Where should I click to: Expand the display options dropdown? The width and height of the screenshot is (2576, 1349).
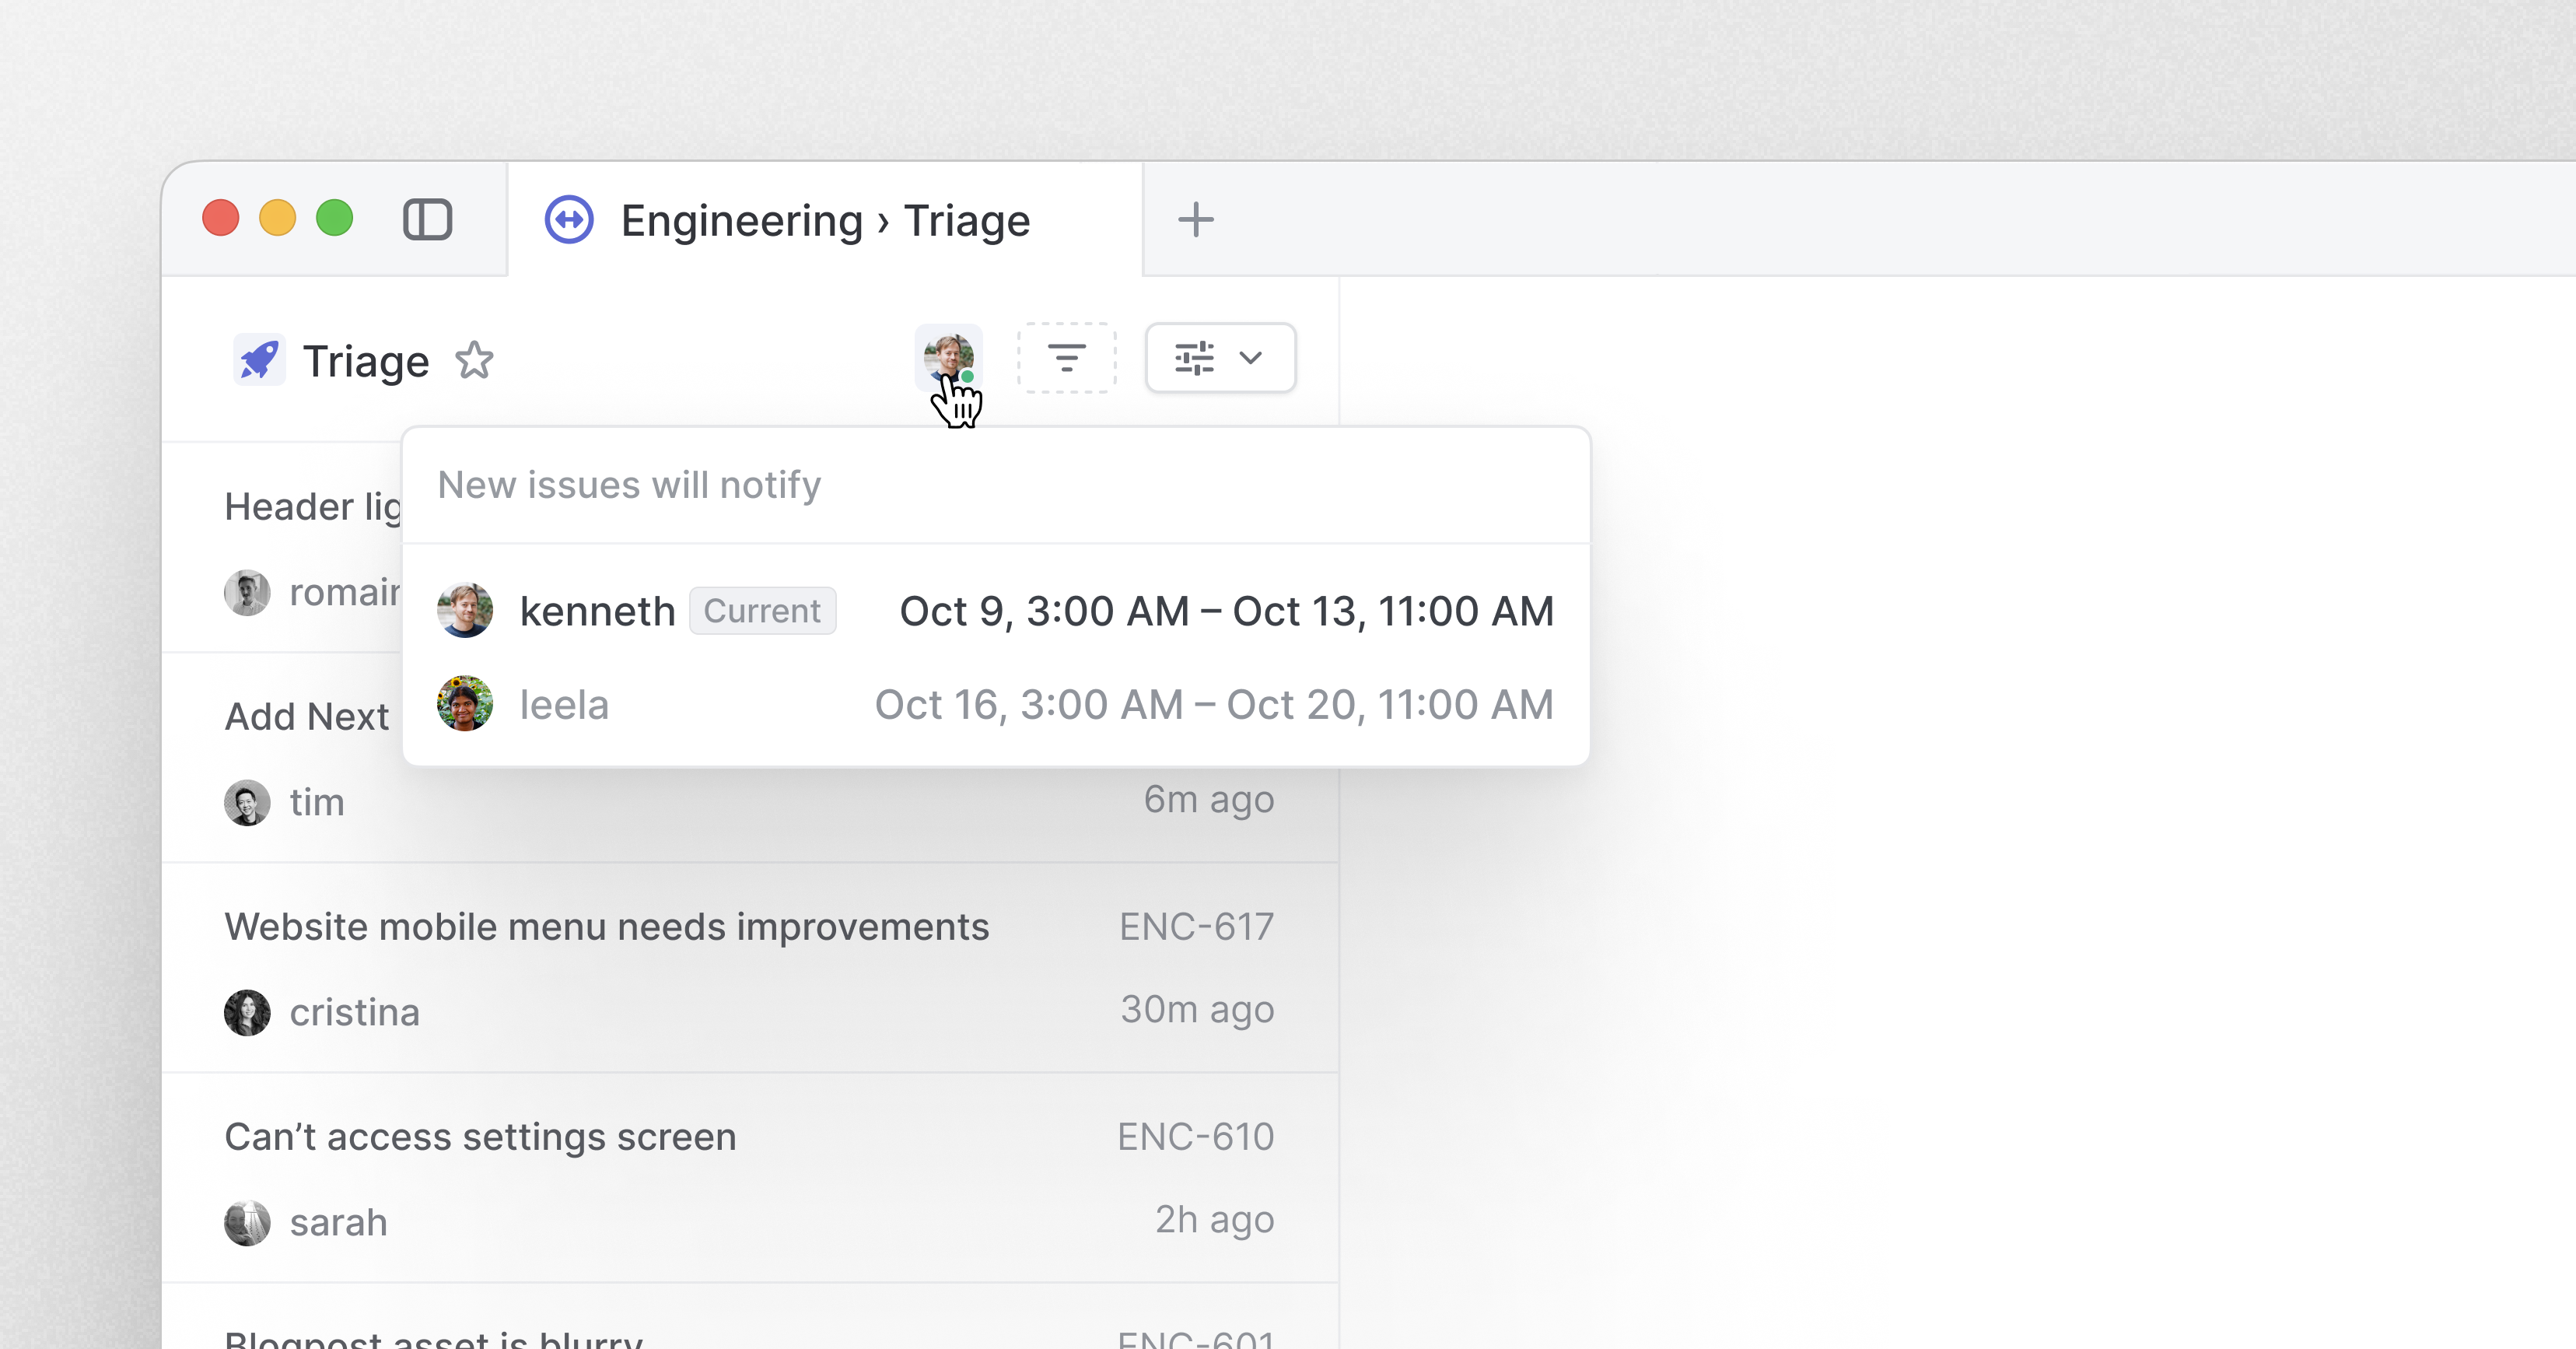(1218, 358)
